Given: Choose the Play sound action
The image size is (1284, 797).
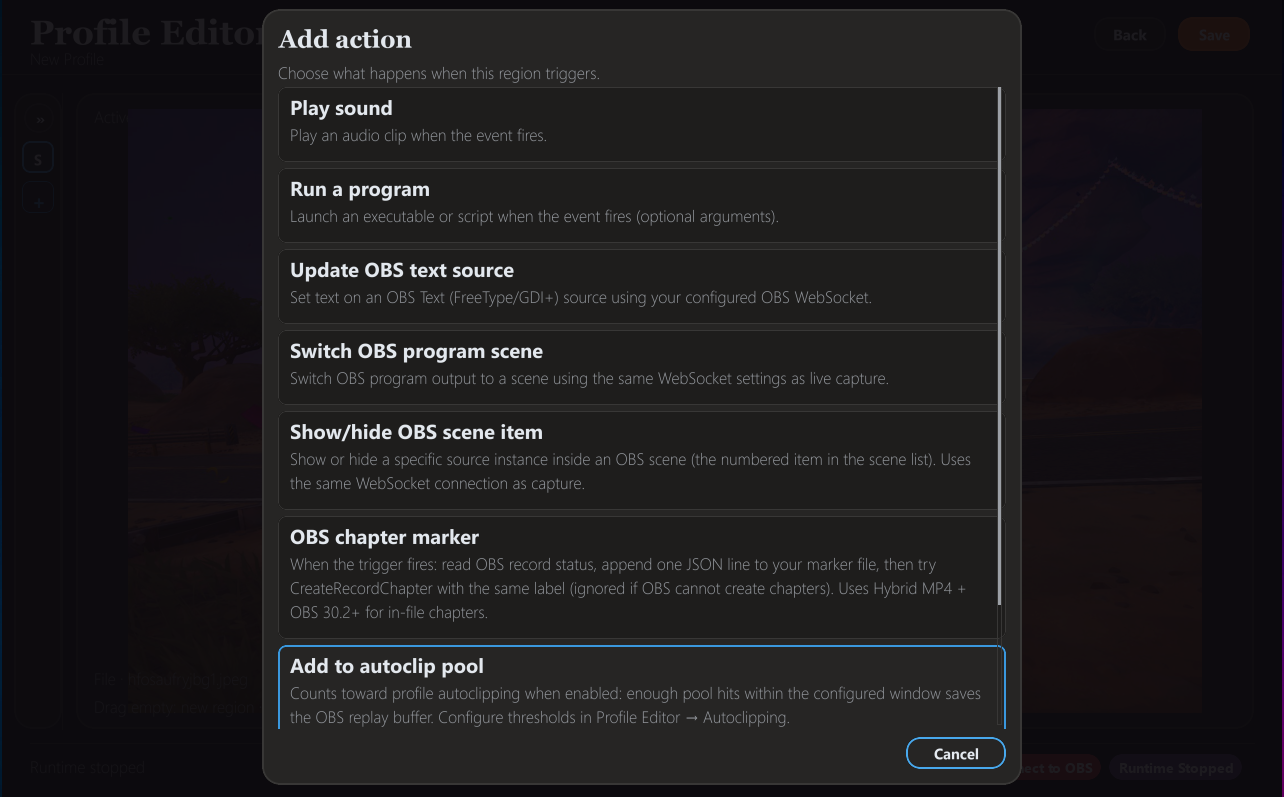Looking at the screenshot, I should [x=341, y=109].
